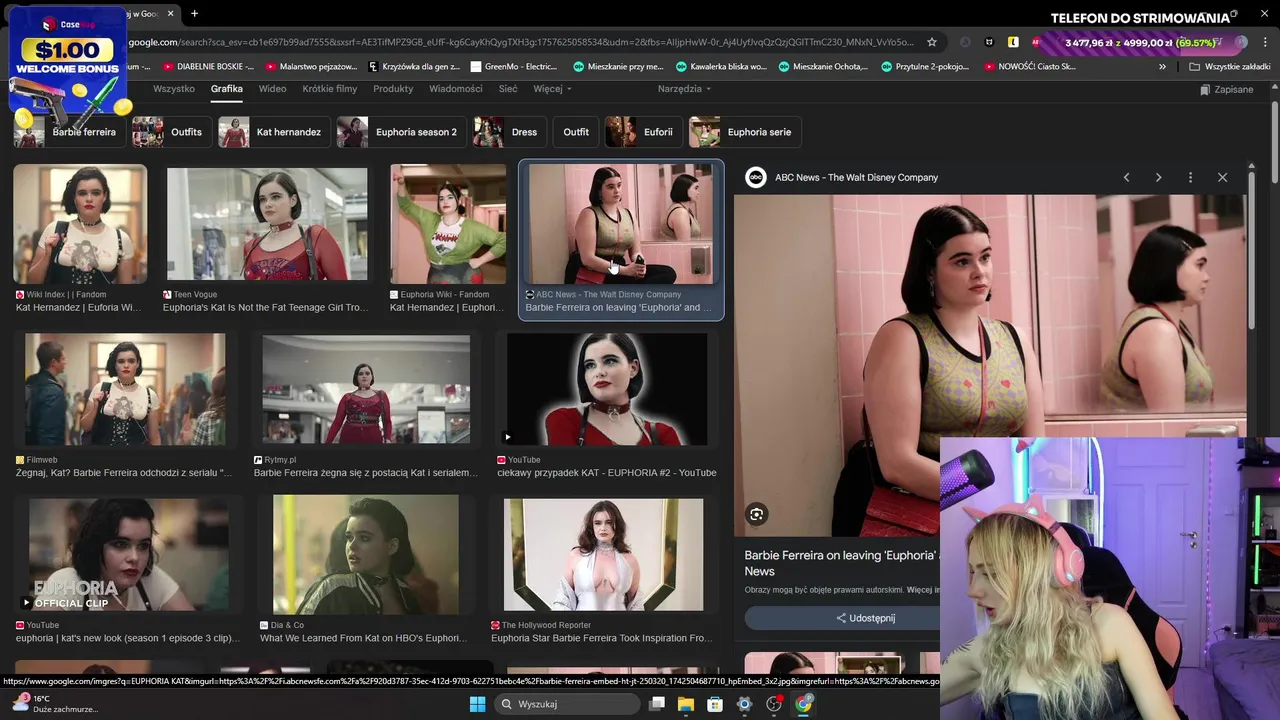Screen dimensions: 1280x720
Task: Select the Outfits filter chip
Action: [171, 132]
